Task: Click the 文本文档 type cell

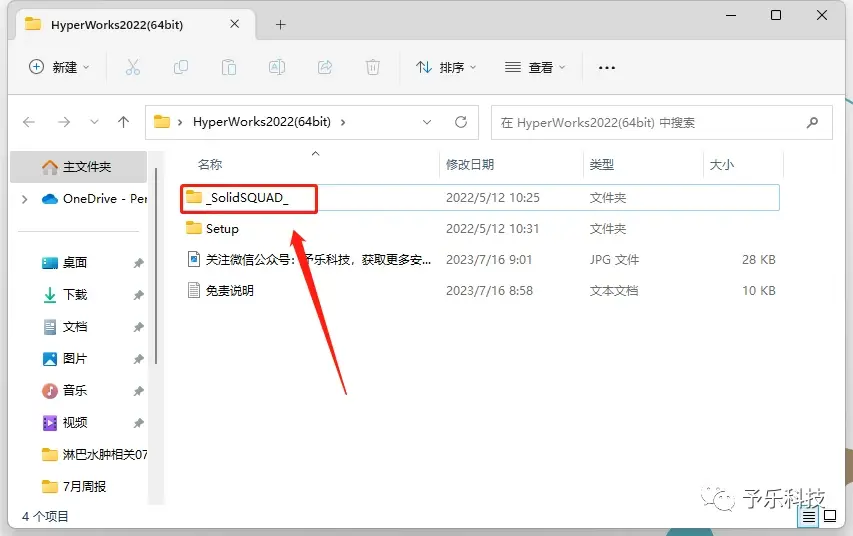Action: point(614,291)
